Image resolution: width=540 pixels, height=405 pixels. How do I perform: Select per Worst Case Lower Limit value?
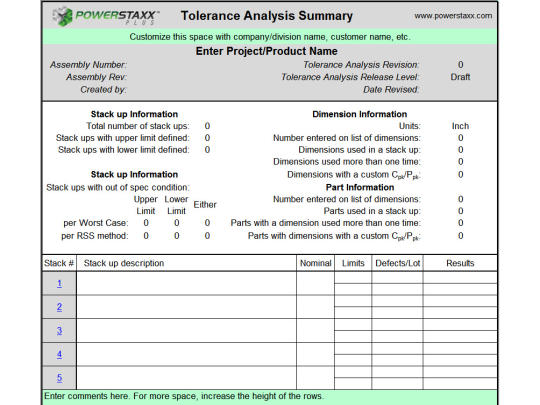pyautogui.click(x=177, y=223)
